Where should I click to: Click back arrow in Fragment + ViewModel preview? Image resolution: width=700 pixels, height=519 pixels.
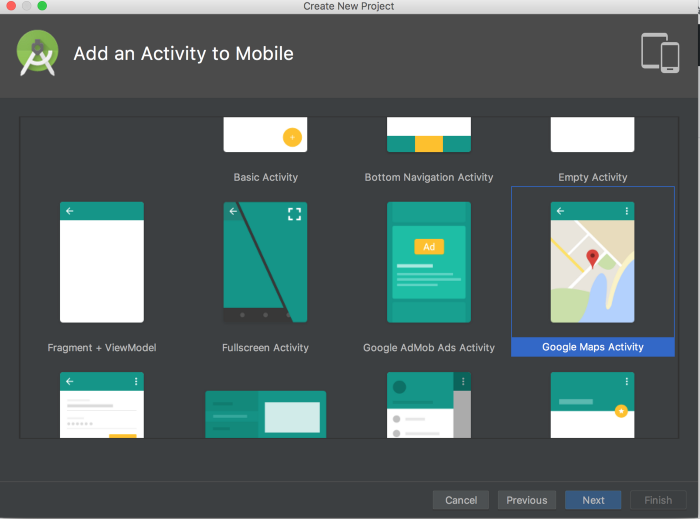pyautogui.click(x=69, y=211)
